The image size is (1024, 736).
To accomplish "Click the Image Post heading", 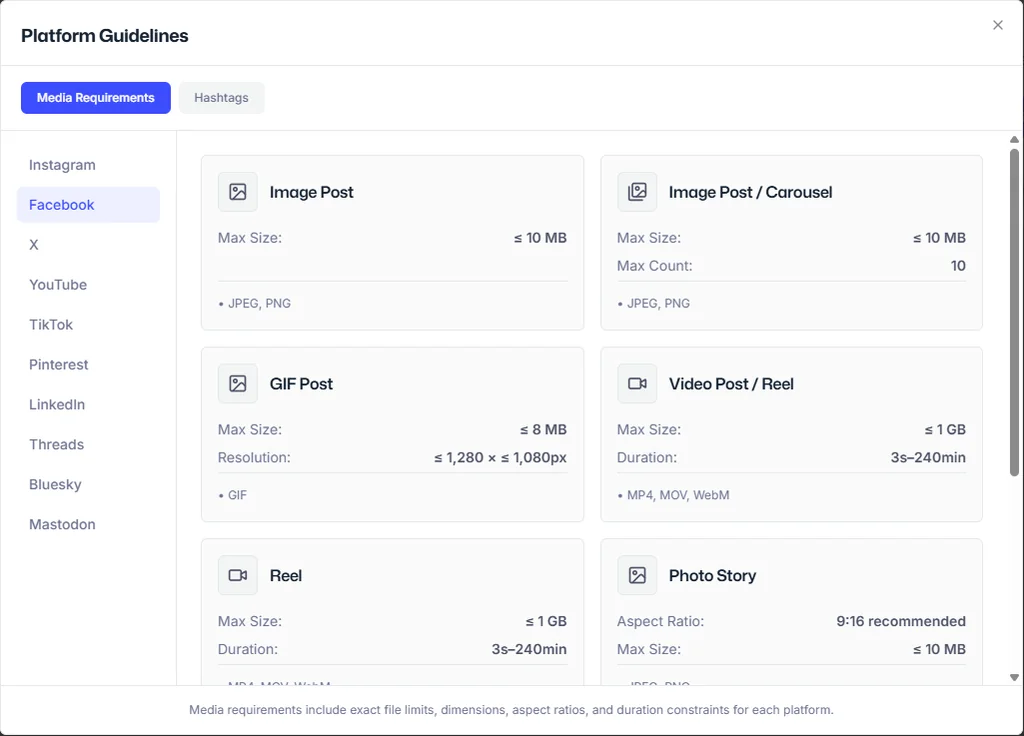I will coord(312,192).
